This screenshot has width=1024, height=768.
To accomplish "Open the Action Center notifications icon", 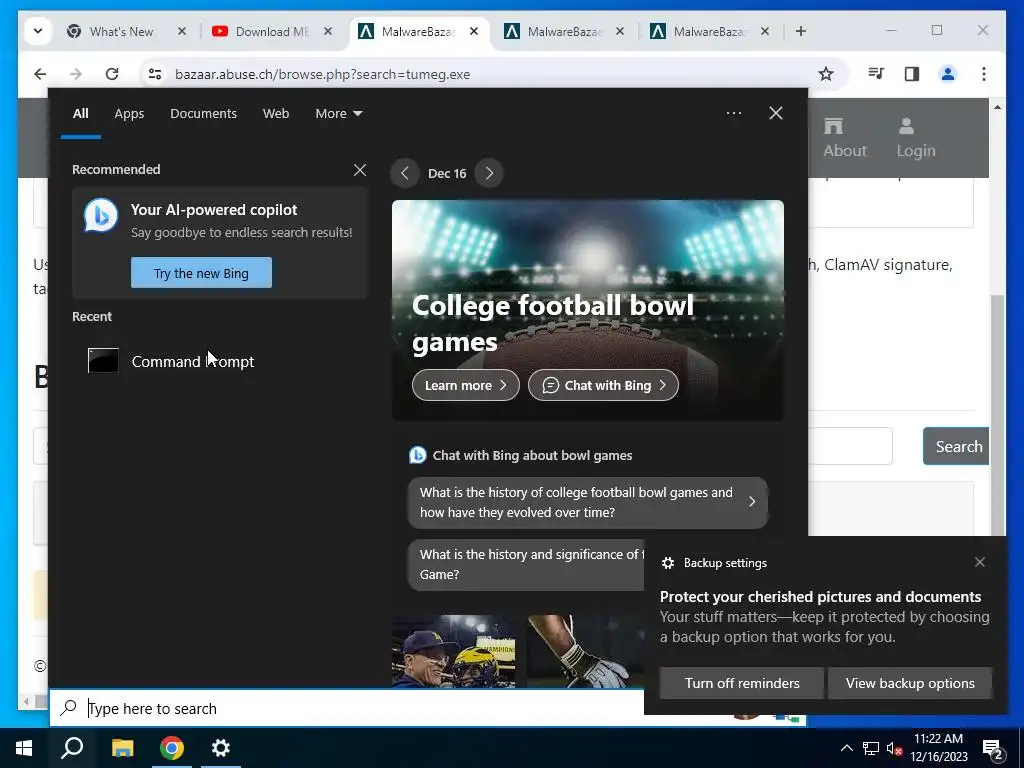I will [993, 749].
